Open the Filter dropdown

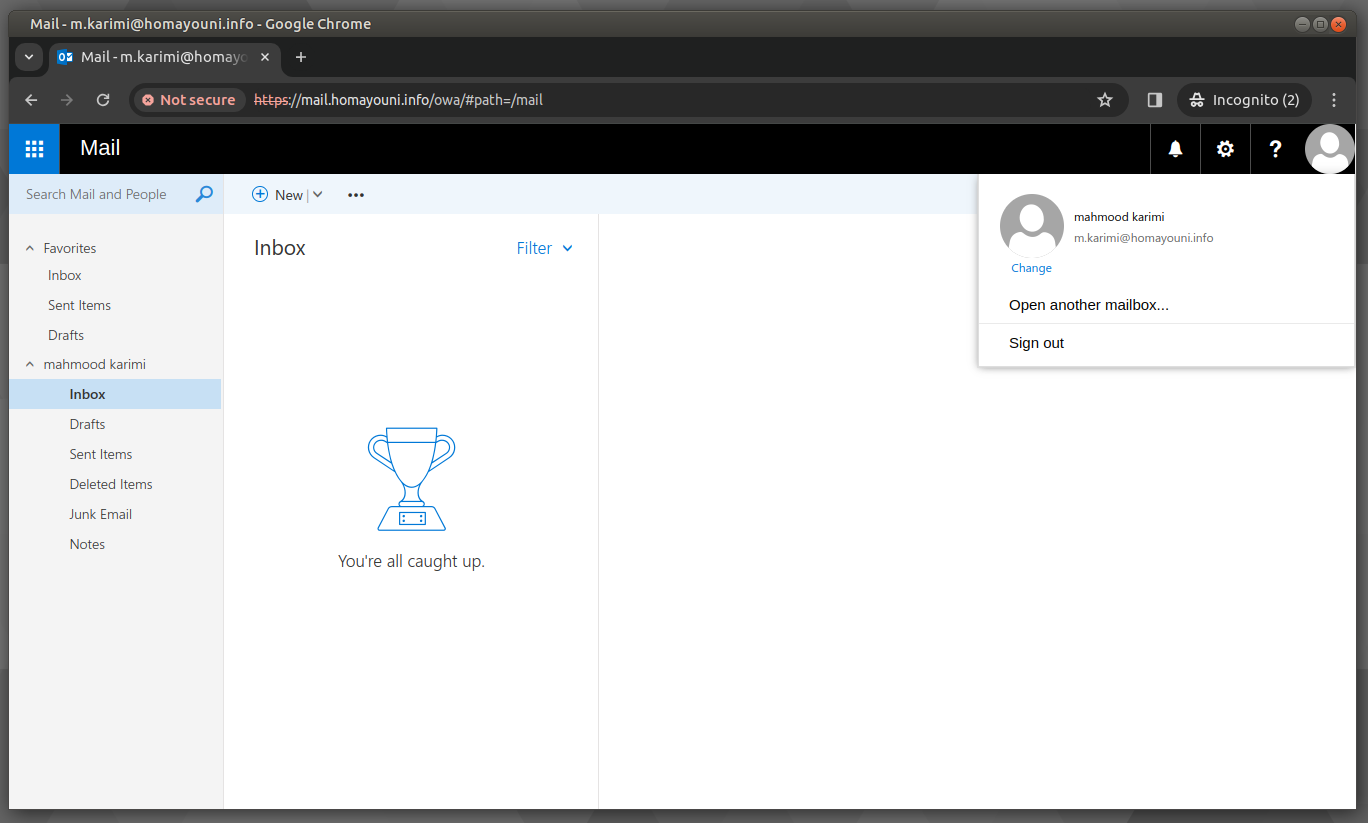pyautogui.click(x=545, y=248)
